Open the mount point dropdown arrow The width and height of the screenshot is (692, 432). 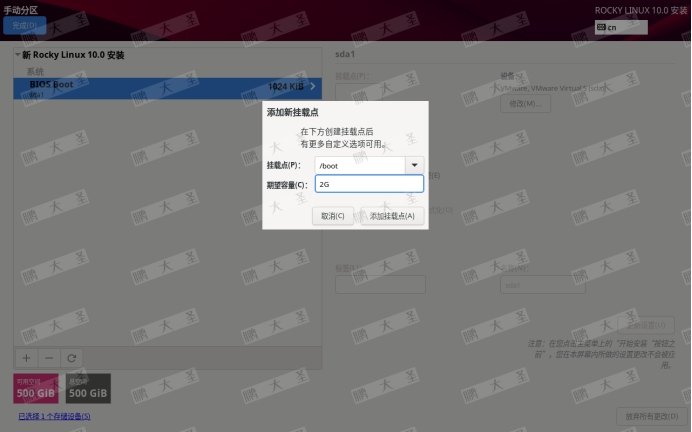click(414, 165)
